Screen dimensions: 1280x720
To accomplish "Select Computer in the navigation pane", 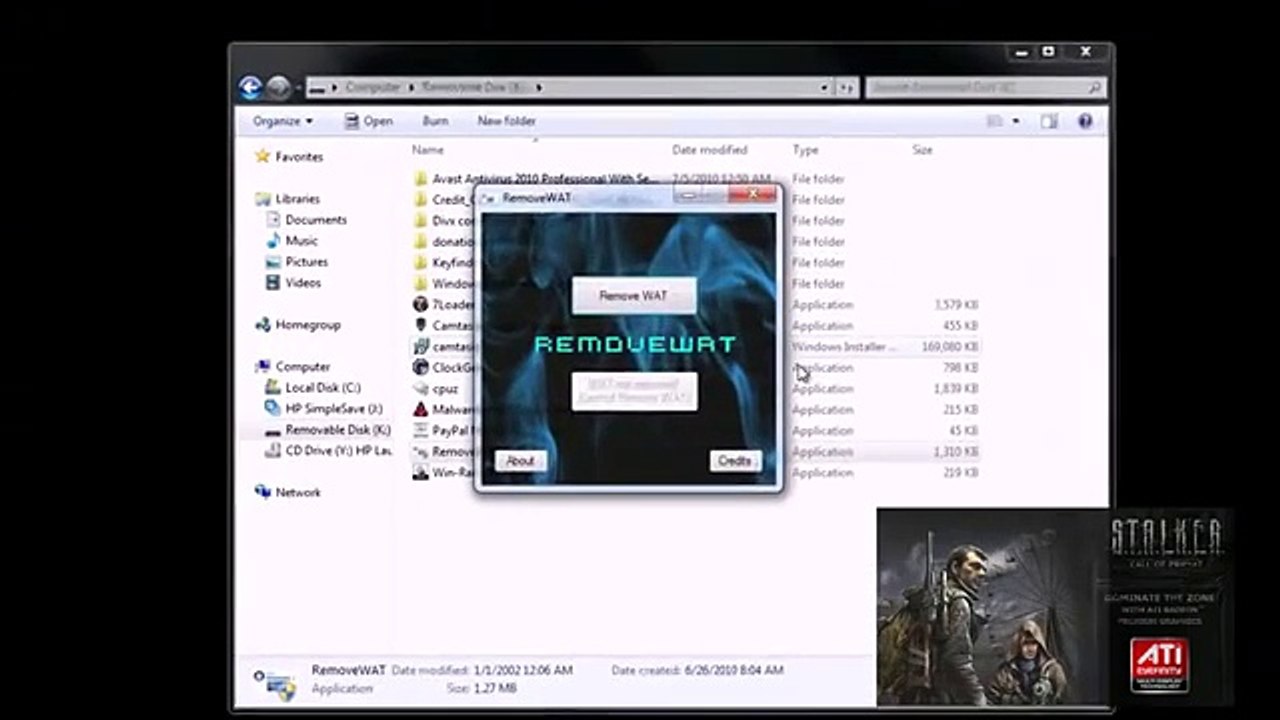I will (x=302, y=367).
